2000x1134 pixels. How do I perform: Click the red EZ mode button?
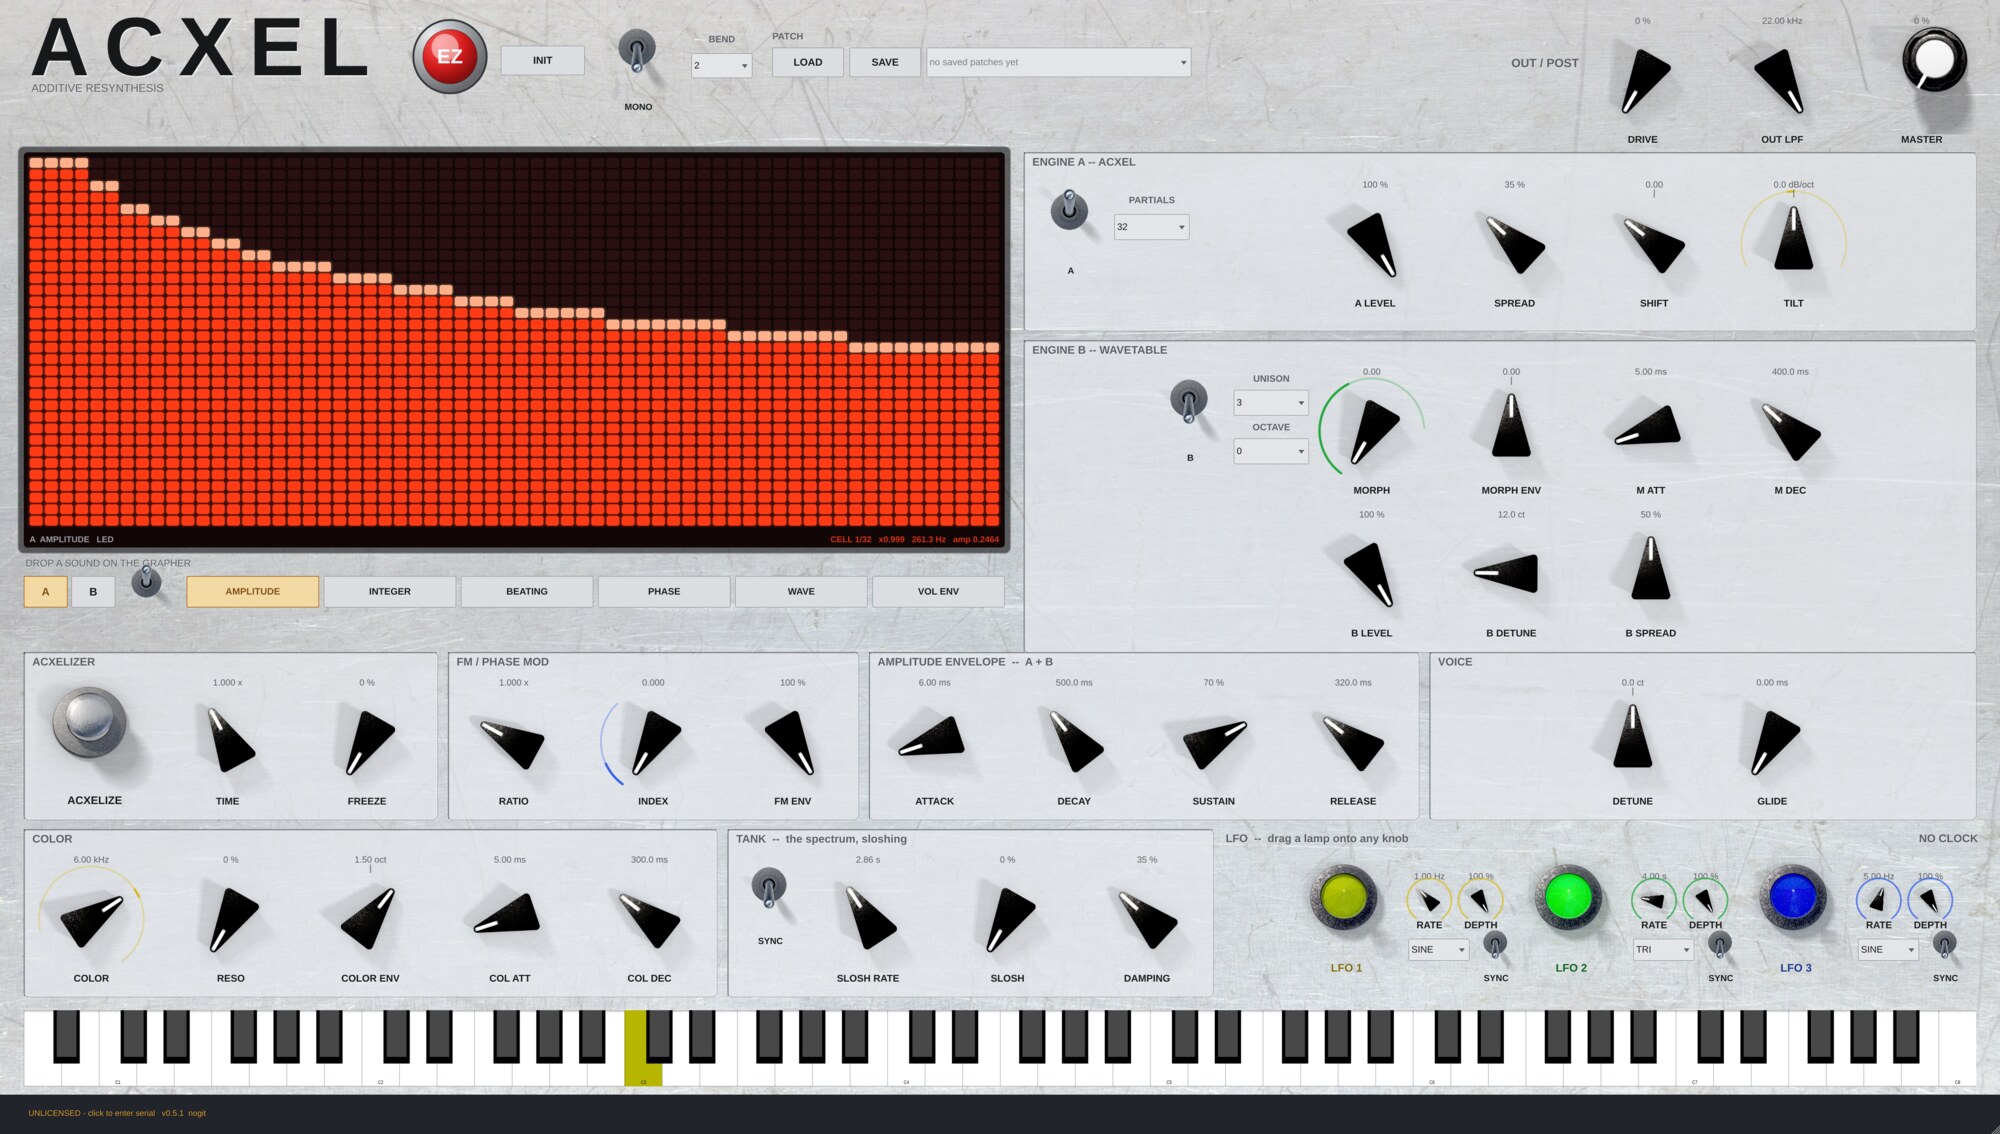click(450, 57)
